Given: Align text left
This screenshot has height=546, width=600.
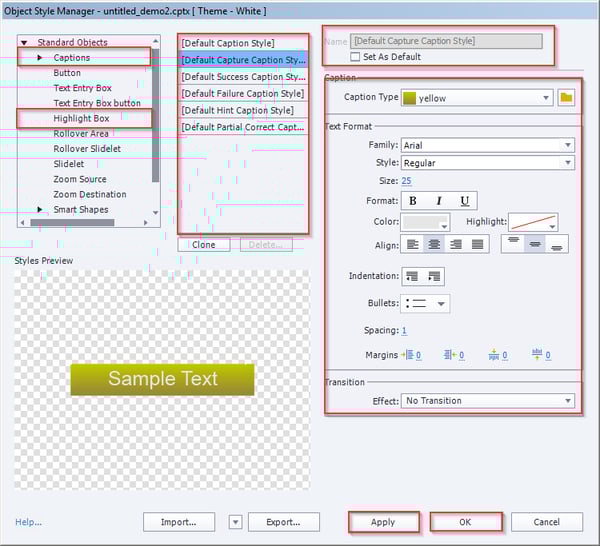Looking at the screenshot, I should coord(412,244).
